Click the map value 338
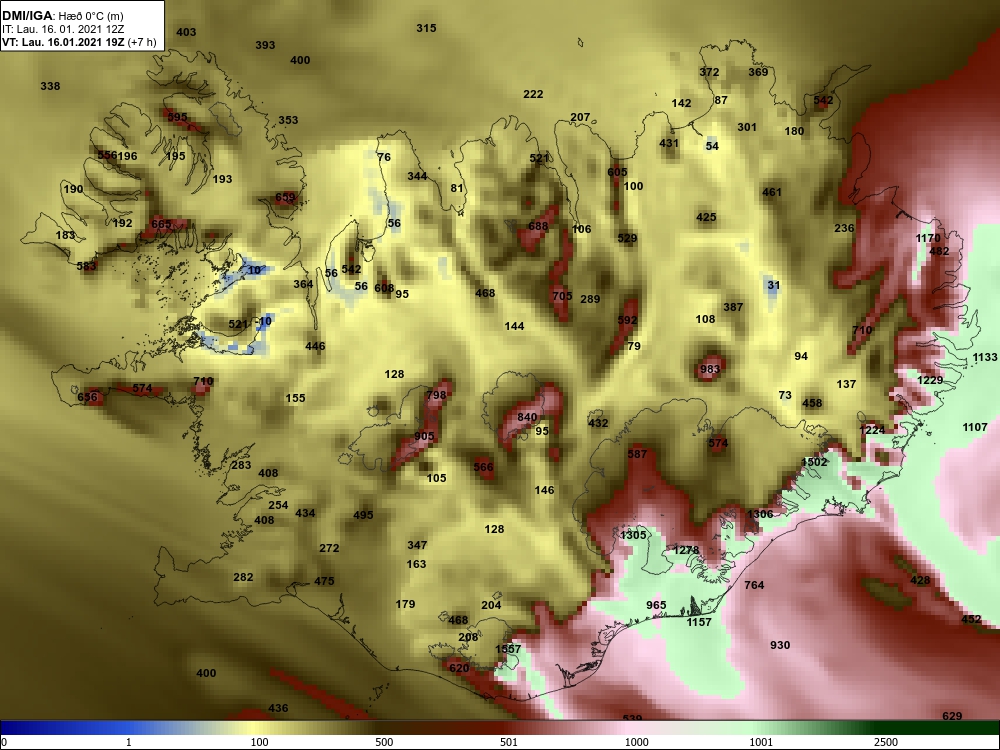This screenshot has height=750, width=1000. [50, 85]
